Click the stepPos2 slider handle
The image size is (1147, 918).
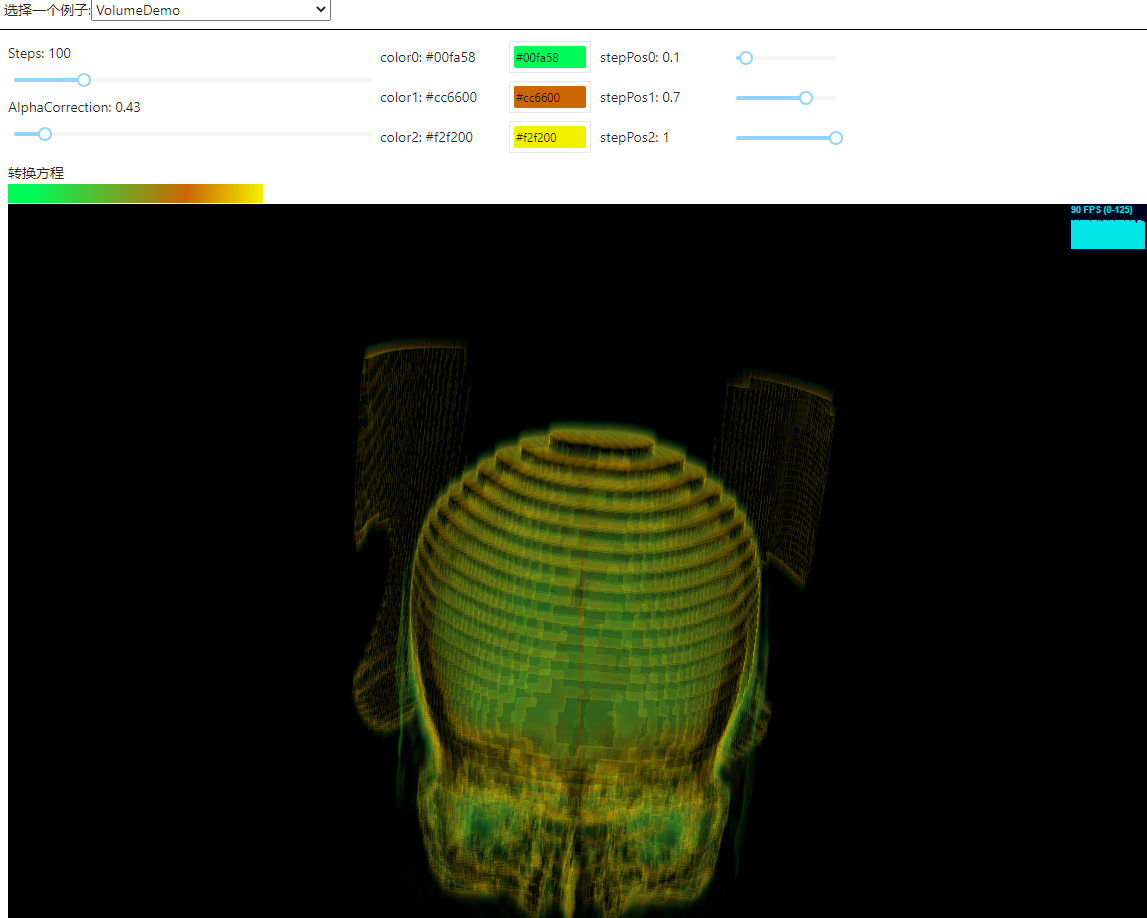(836, 138)
